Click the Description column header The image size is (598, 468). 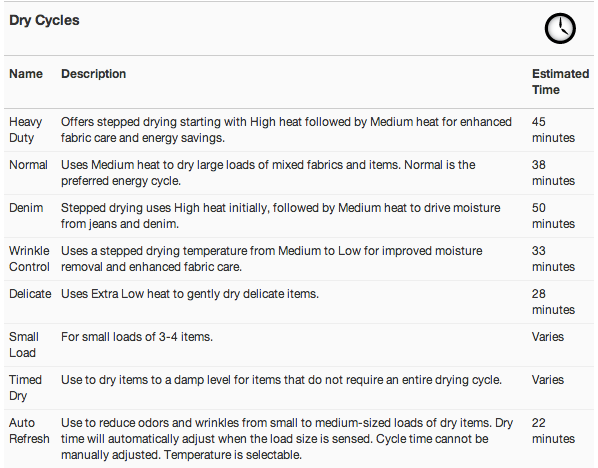93,74
